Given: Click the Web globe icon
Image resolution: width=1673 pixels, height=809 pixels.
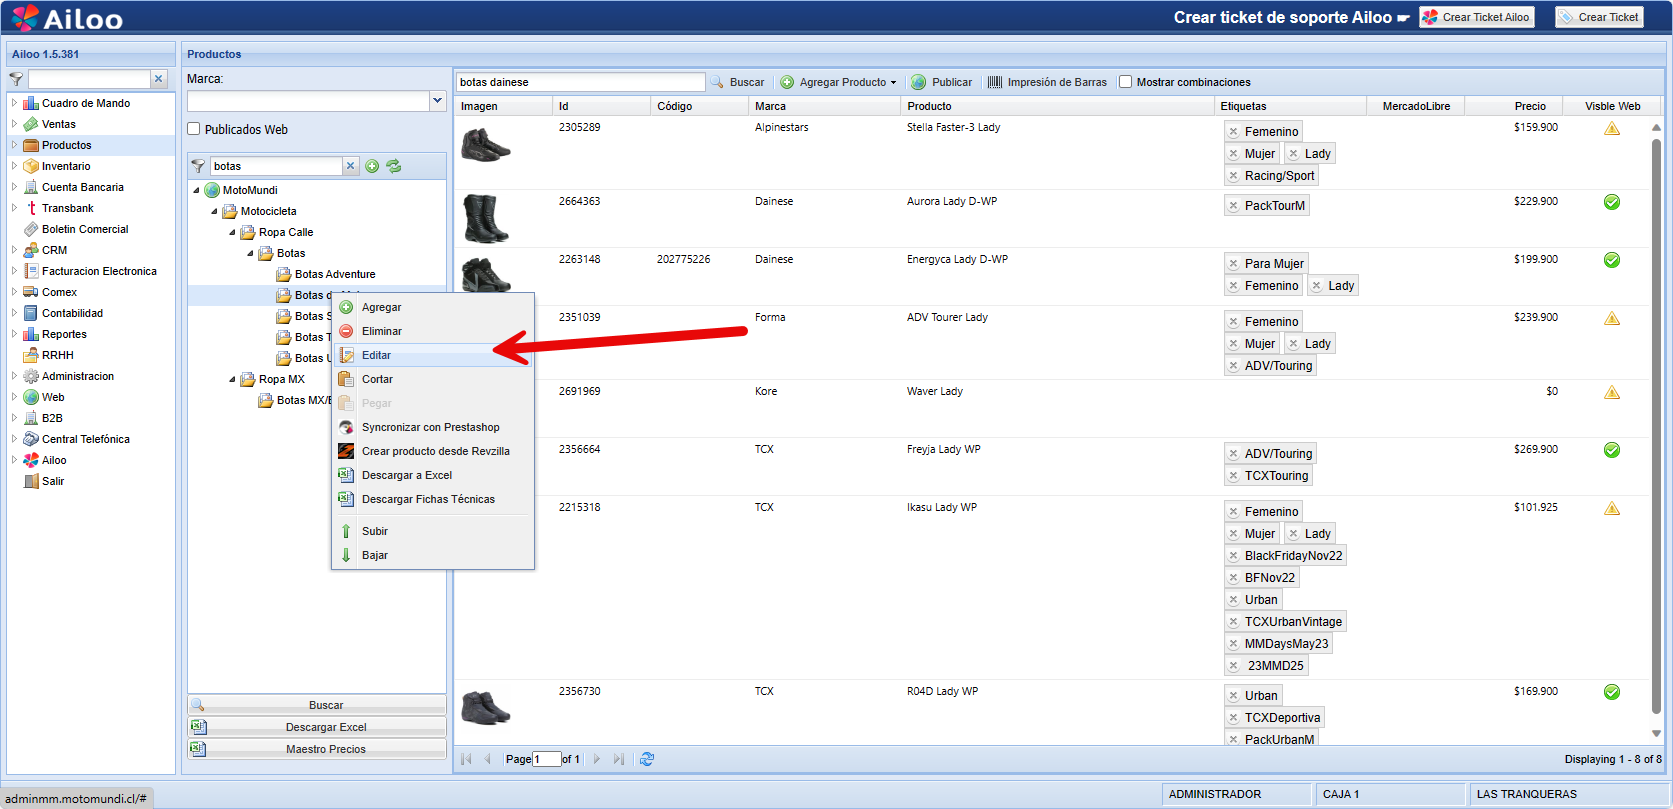Looking at the screenshot, I should click(x=31, y=397).
